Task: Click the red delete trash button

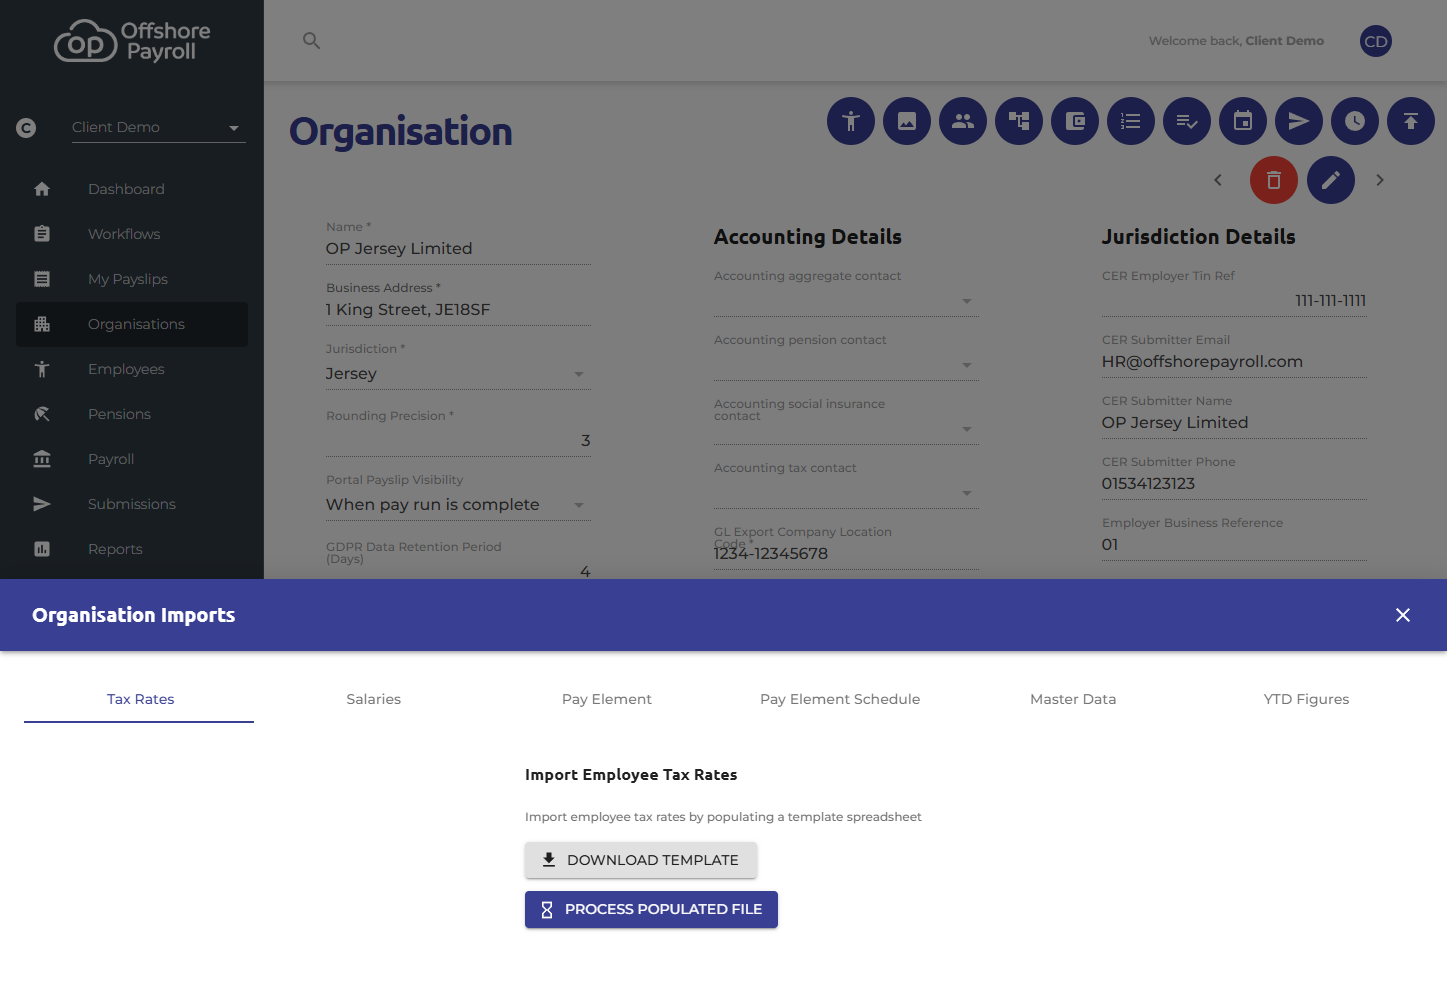Action: click(x=1274, y=180)
